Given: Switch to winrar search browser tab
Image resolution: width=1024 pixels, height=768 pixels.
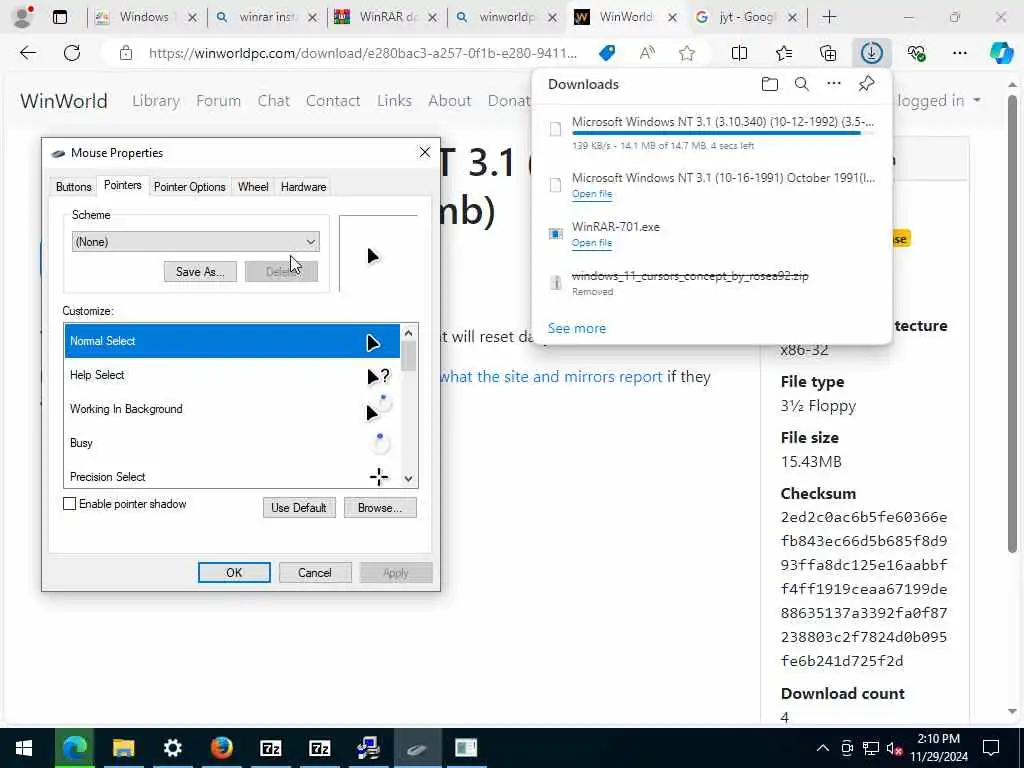Looking at the screenshot, I should pyautogui.click(x=266, y=17).
